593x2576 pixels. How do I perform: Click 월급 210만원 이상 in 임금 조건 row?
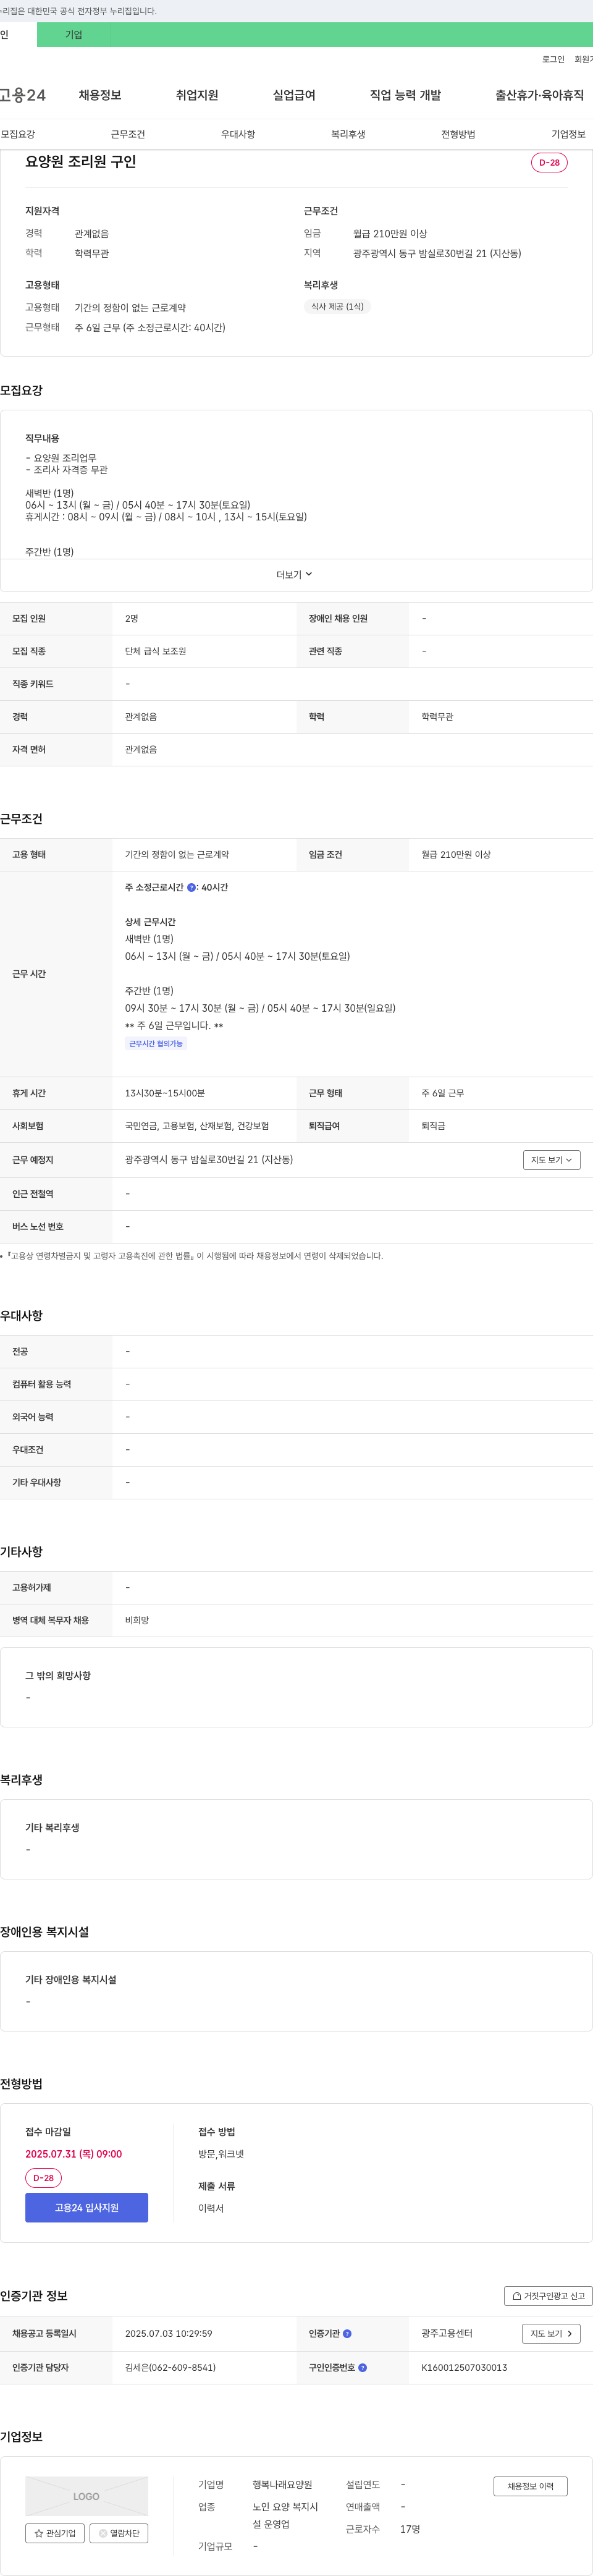coord(456,855)
